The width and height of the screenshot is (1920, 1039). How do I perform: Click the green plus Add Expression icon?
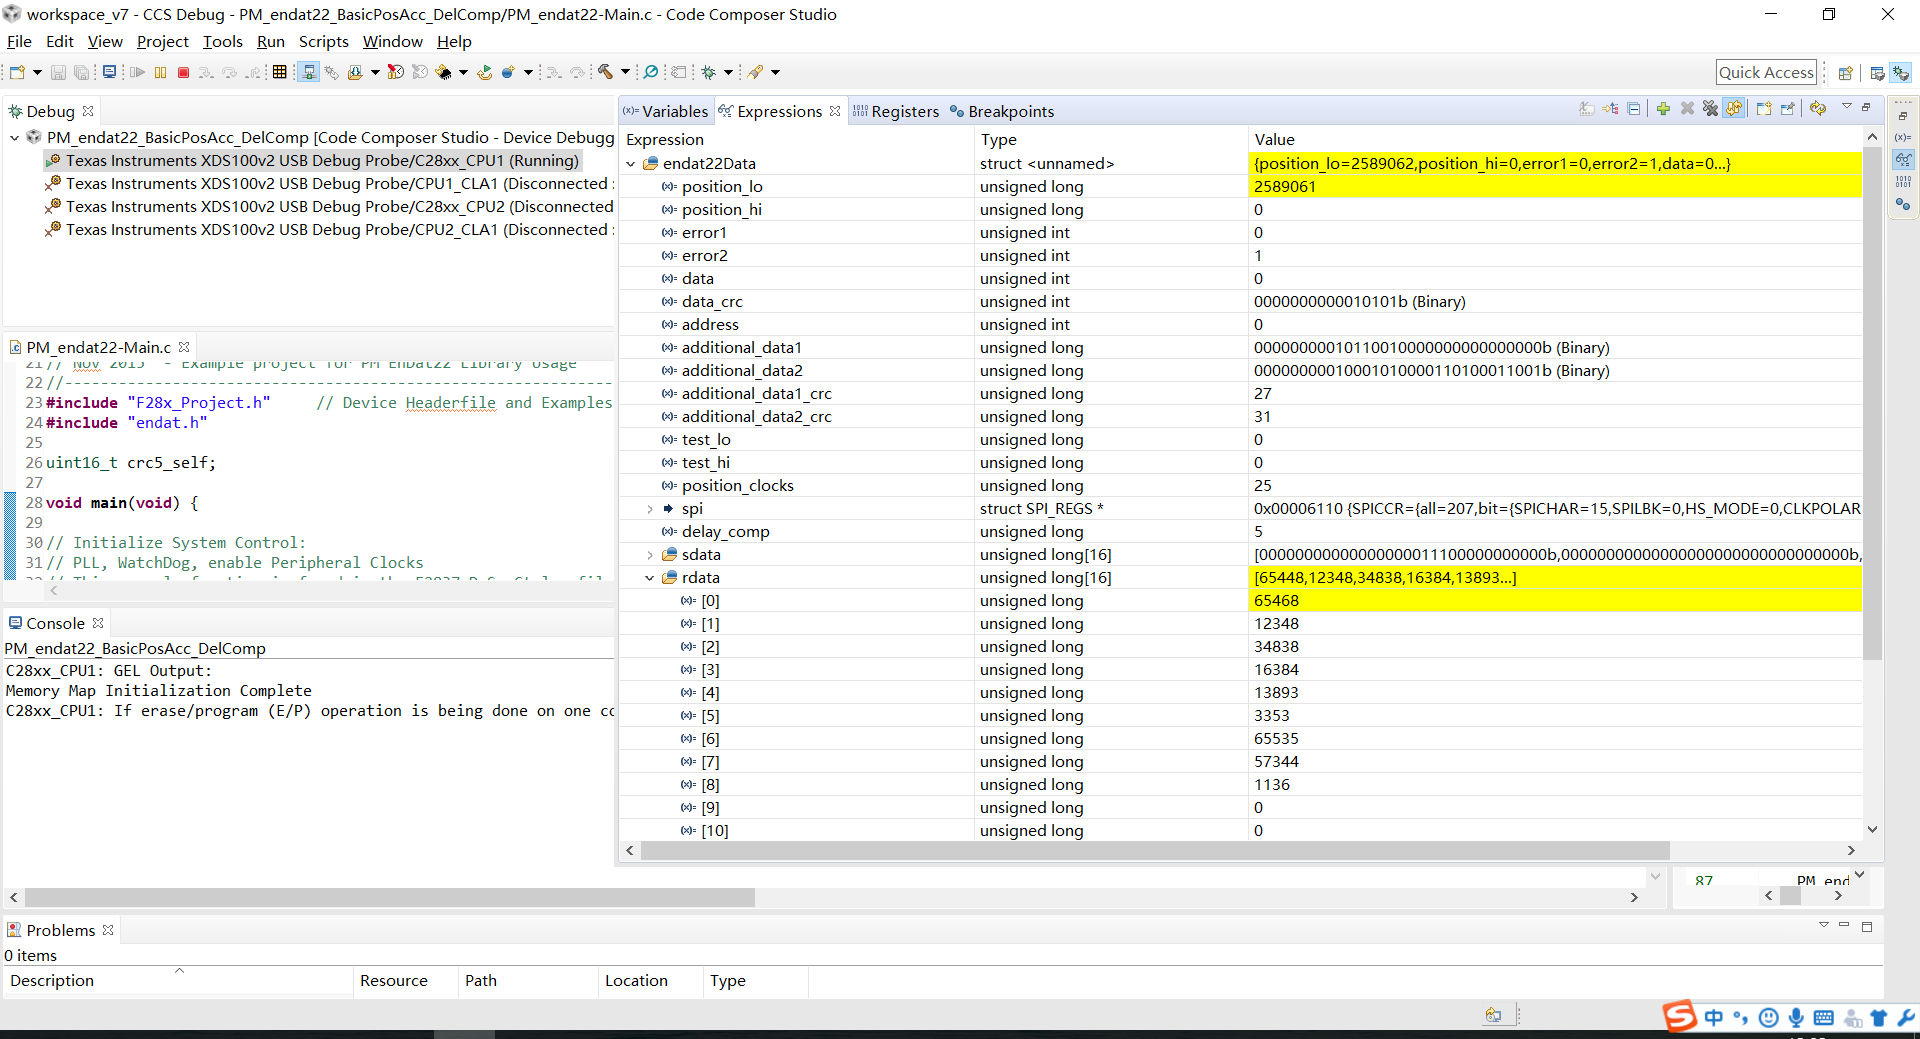(1662, 109)
